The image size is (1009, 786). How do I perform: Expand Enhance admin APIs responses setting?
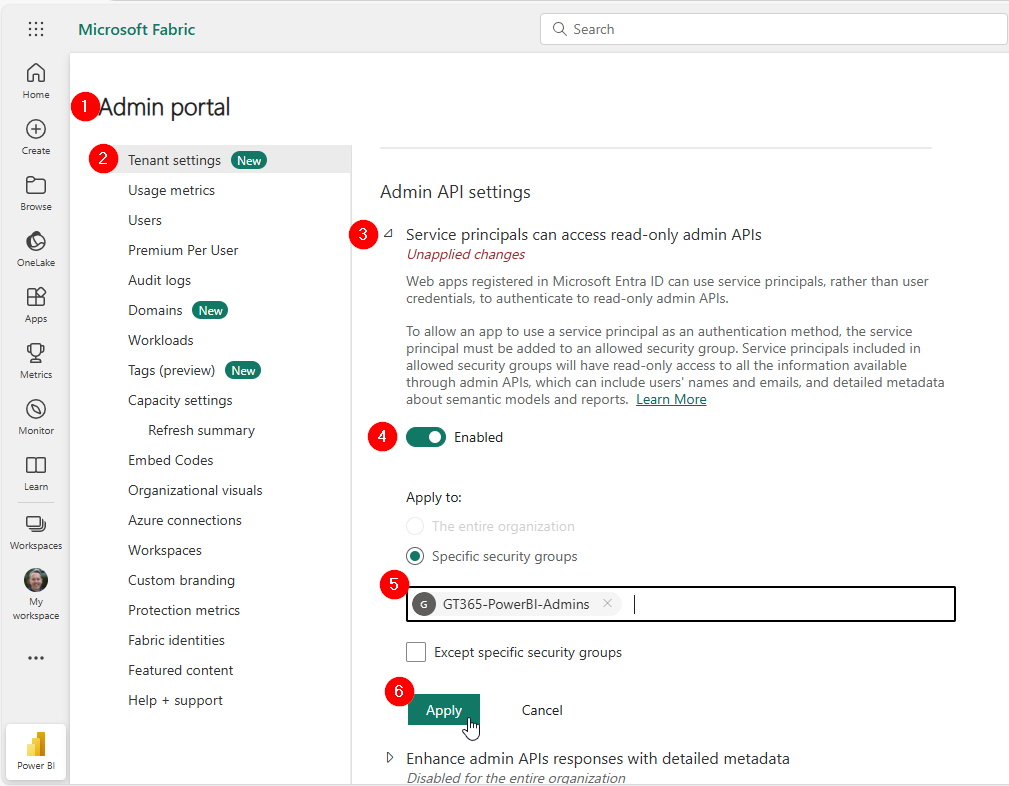[390, 758]
